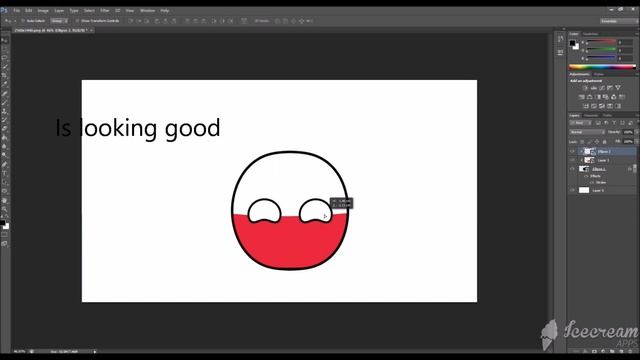The height and width of the screenshot is (360, 640).
Task: Select the Layer 0 layer name
Action: pyautogui.click(x=598, y=190)
